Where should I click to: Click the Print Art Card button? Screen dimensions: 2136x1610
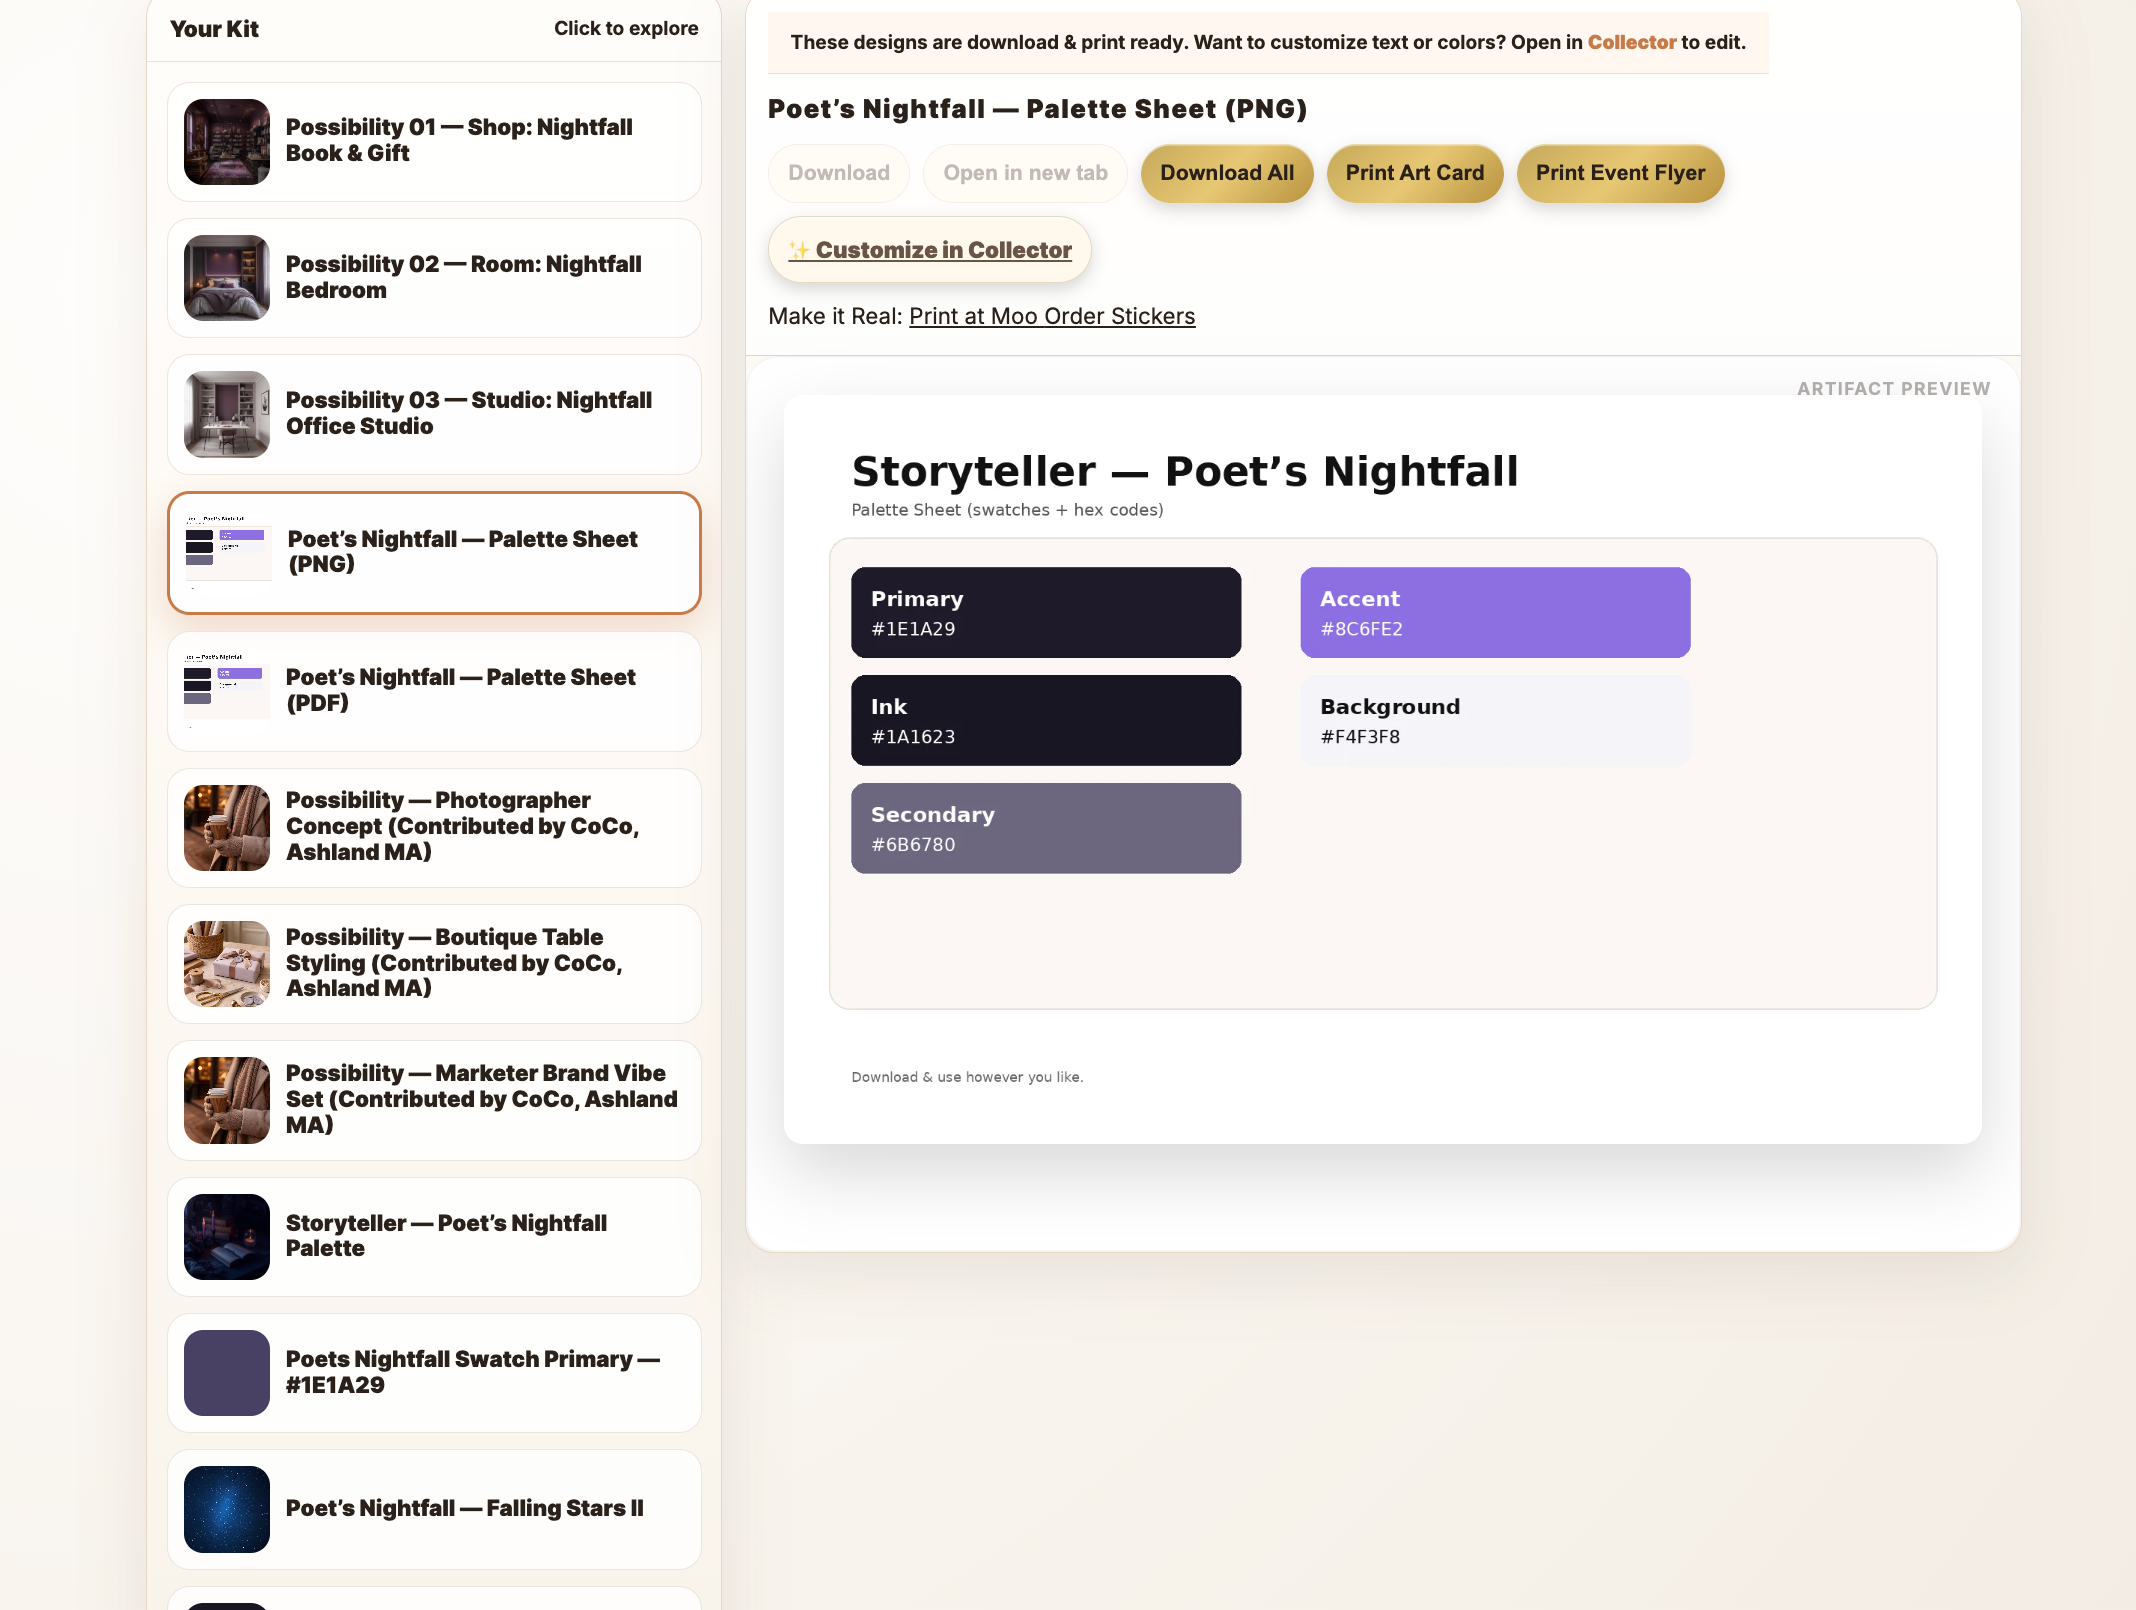1414,173
